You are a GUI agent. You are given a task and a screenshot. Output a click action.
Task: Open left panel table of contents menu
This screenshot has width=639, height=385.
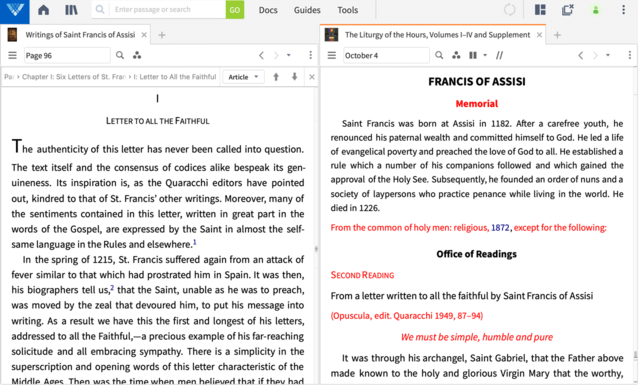pyautogui.click(x=12, y=55)
